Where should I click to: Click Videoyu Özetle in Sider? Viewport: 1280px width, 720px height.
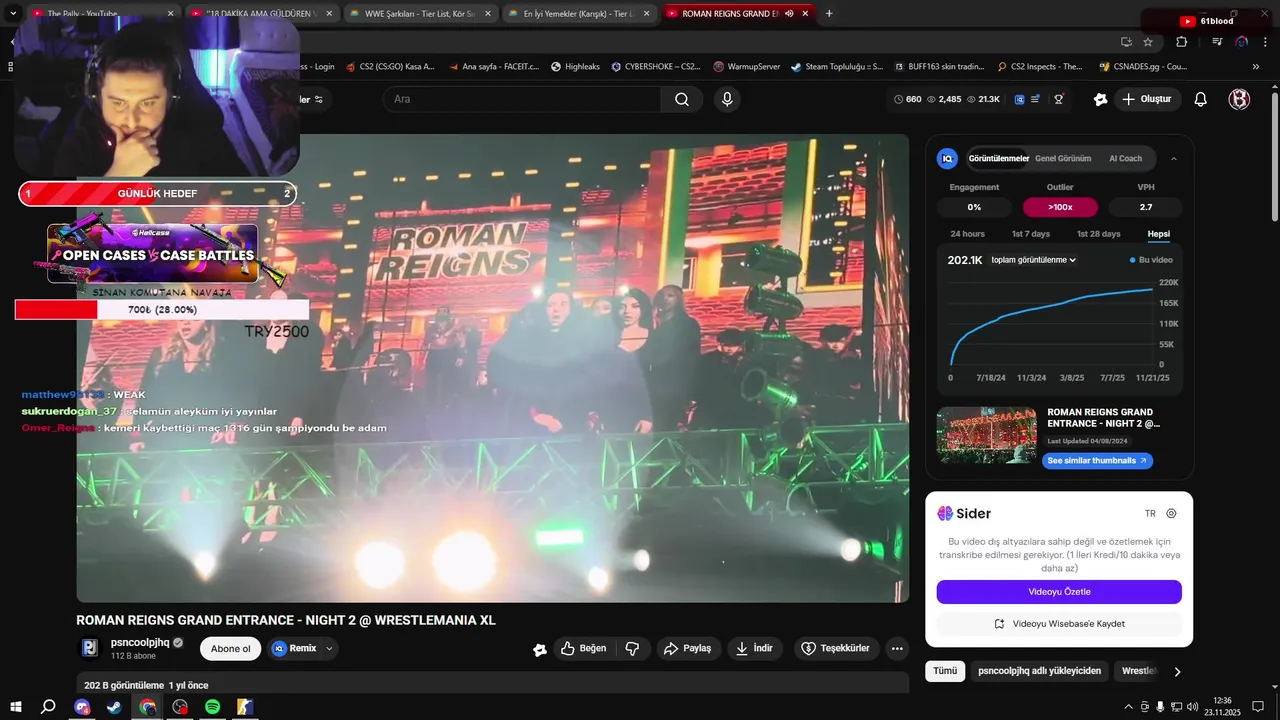pyautogui.click(x=1059, y=592)
